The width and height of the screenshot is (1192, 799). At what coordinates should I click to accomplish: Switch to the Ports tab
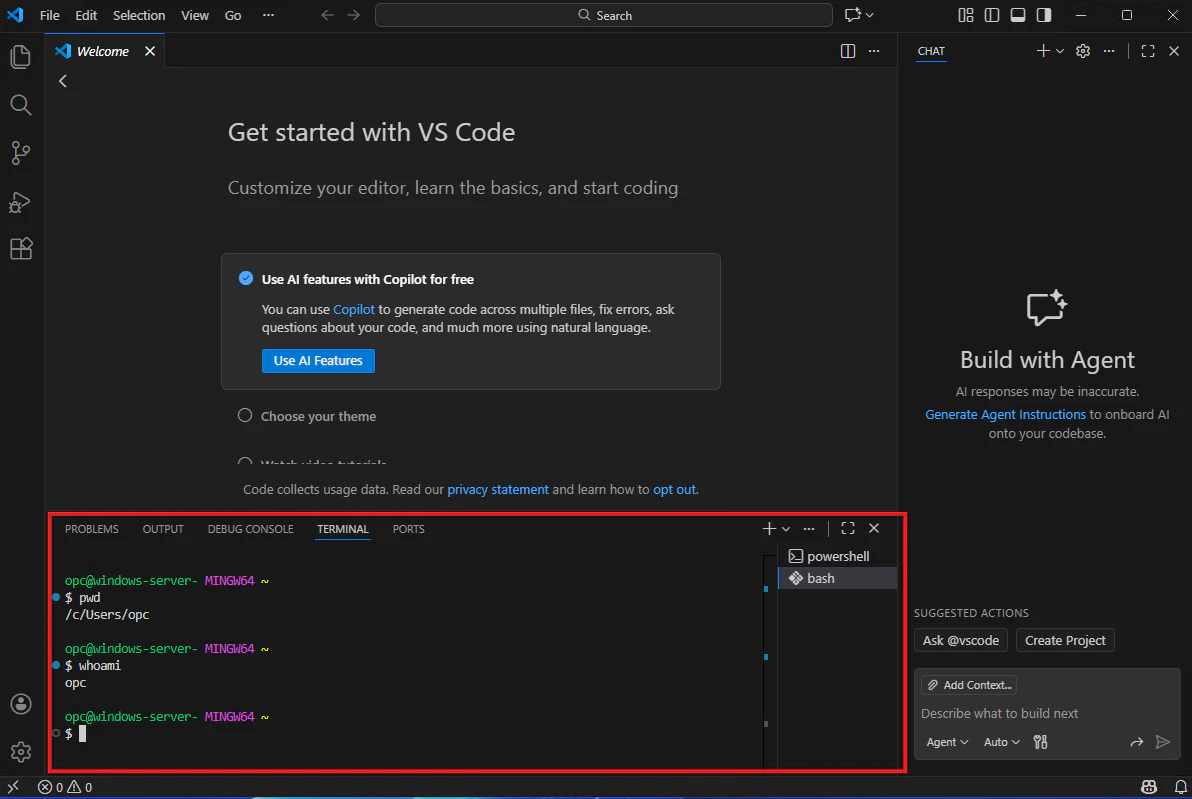408,529
